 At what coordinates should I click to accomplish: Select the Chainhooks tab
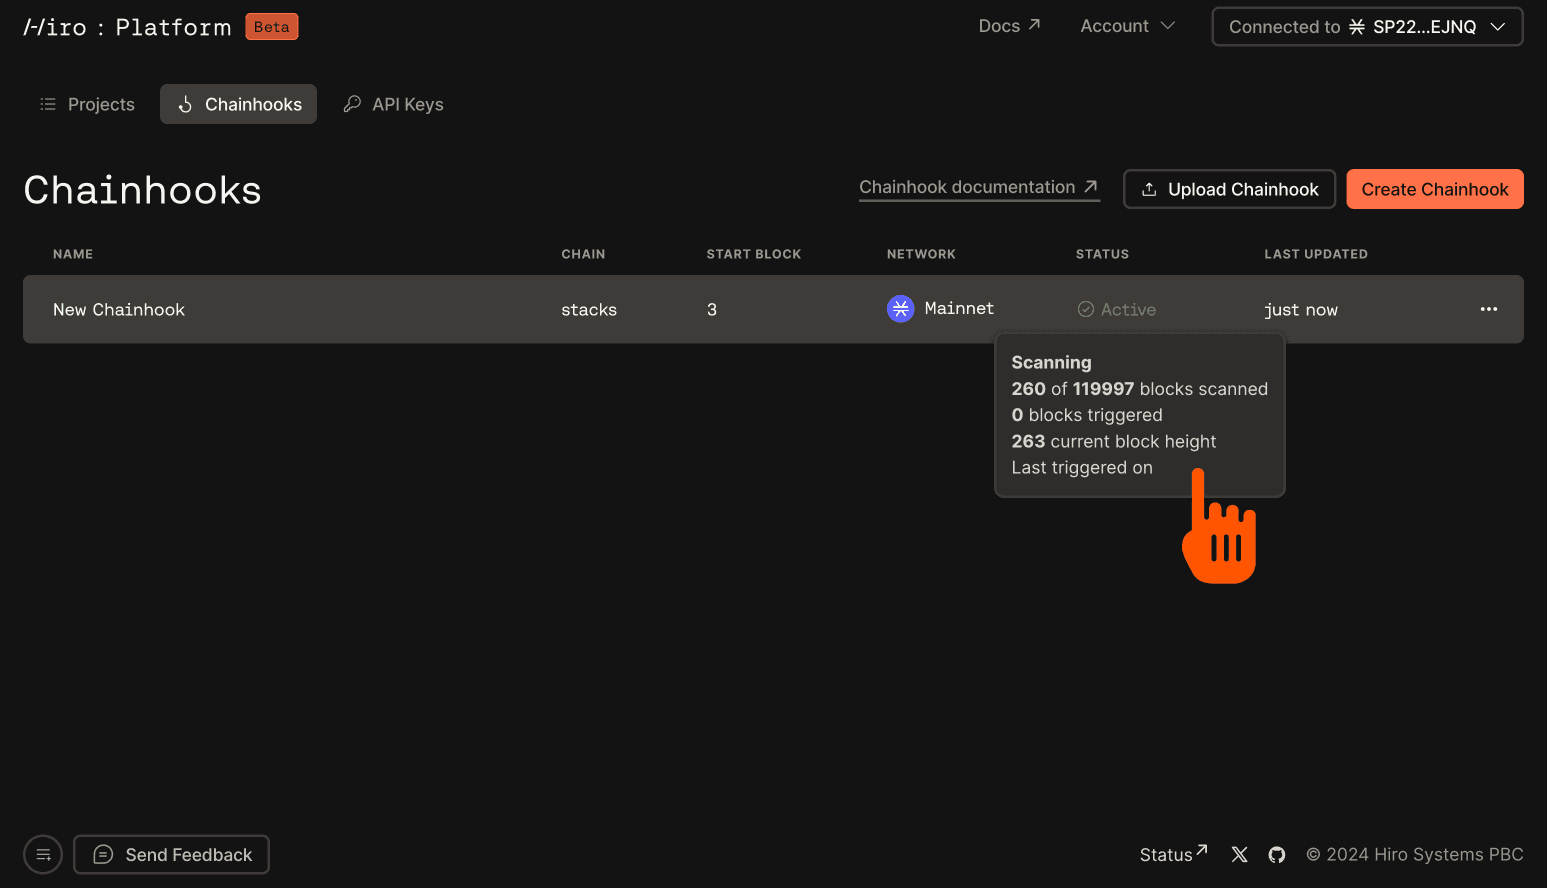pyautogui.click(x=238, y=104)
